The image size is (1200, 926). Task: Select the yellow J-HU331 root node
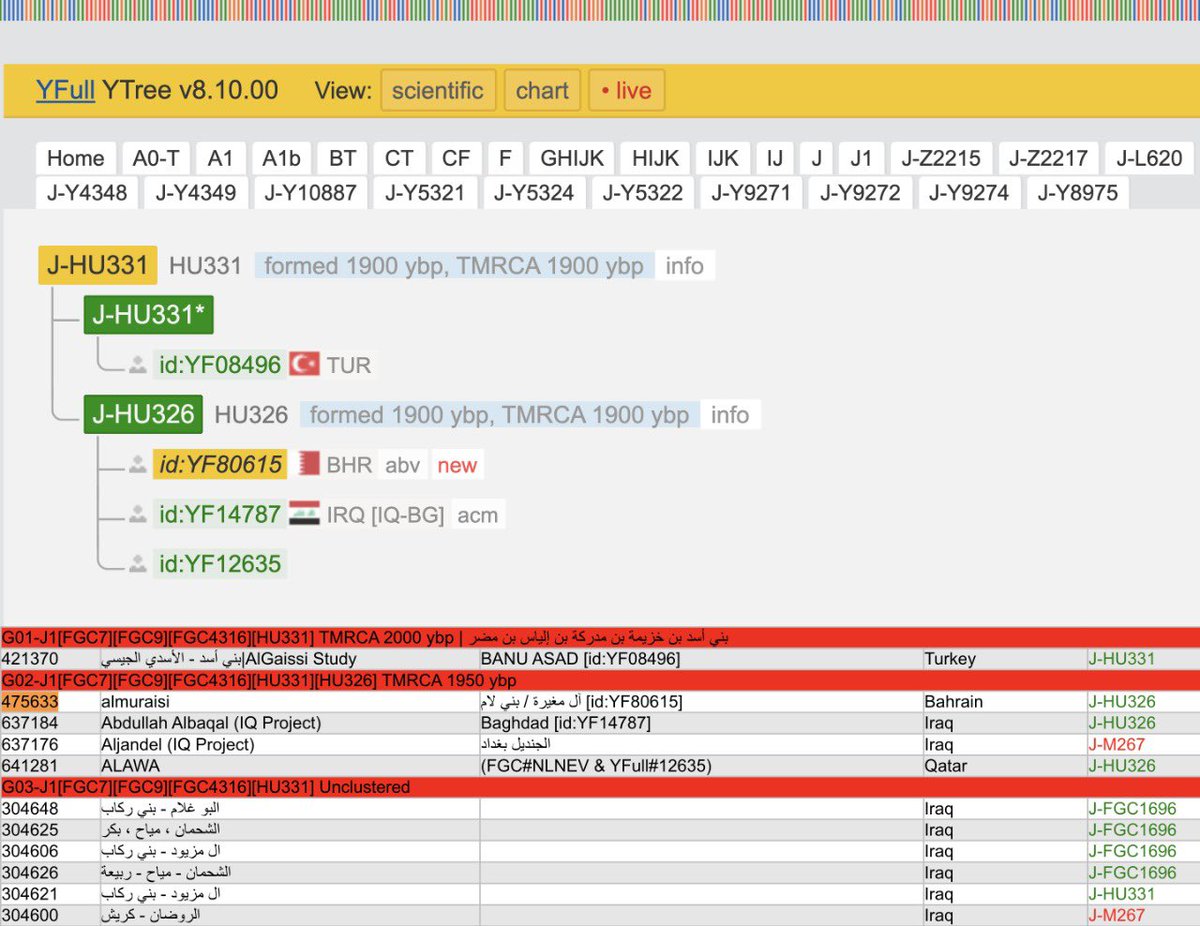coord(98,265)
